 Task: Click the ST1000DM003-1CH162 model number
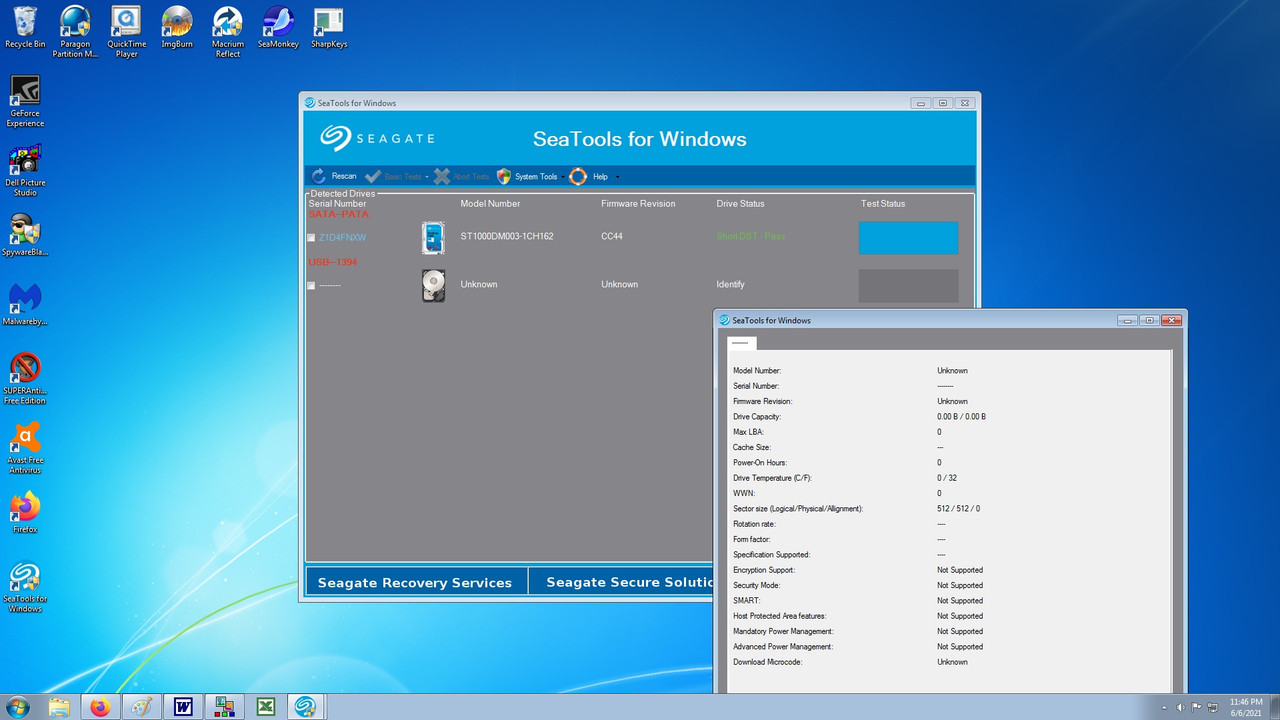click(x=507, y=237)
